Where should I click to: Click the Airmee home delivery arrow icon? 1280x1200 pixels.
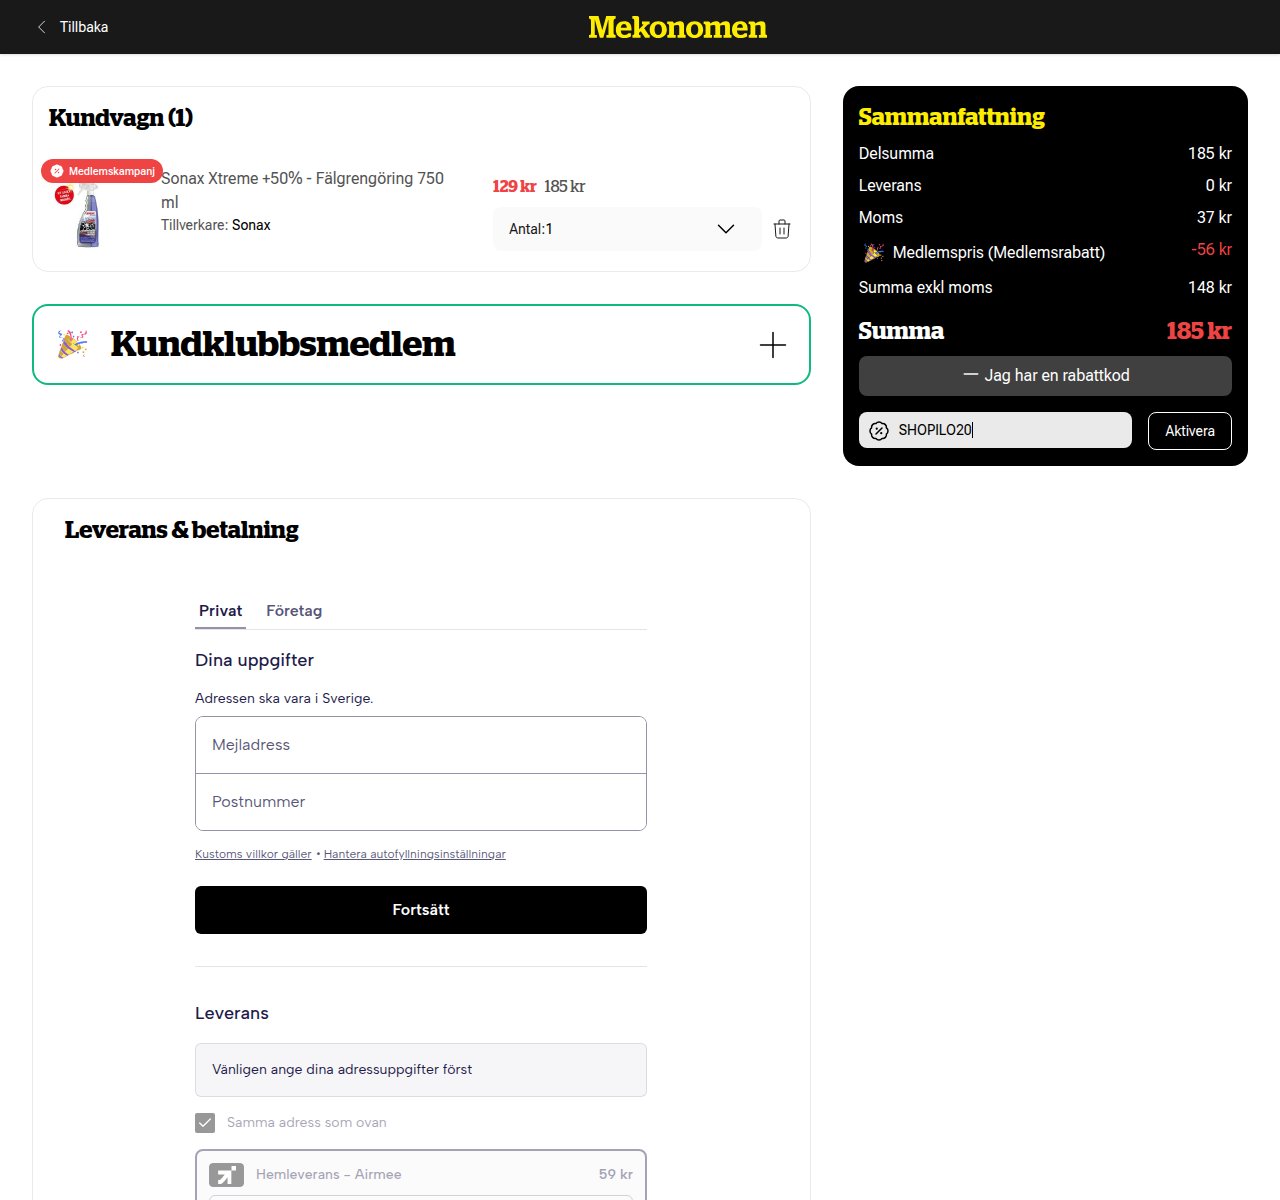coord(226,1175)
